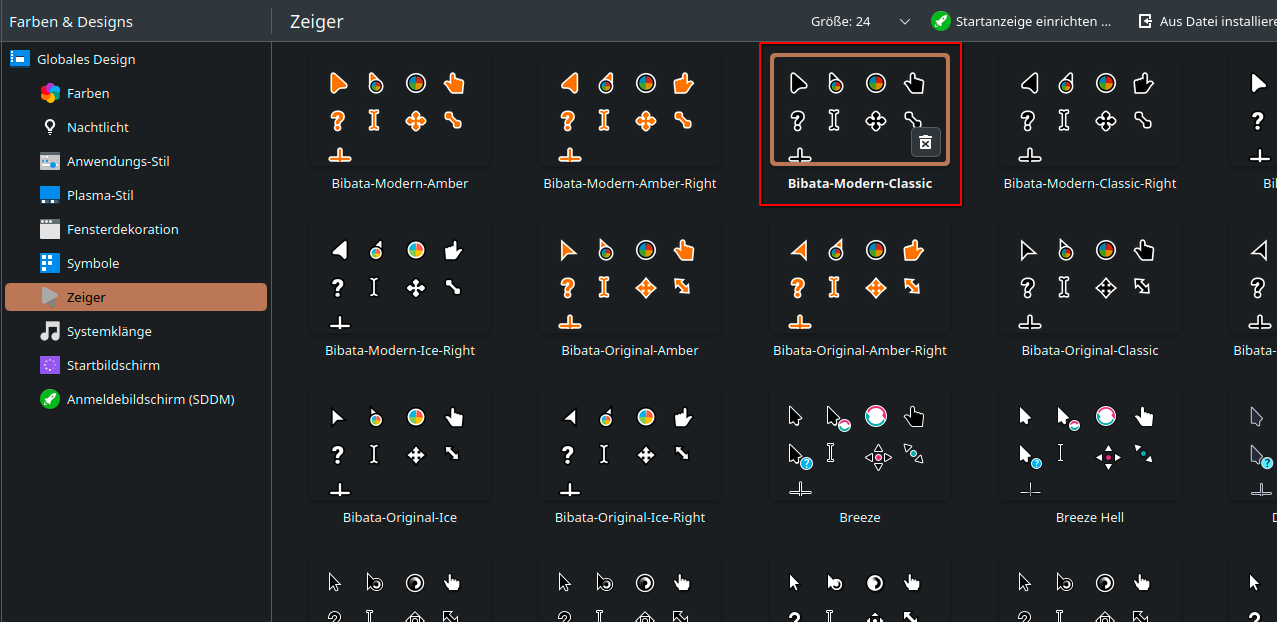Select the Bibata-Modern-Classic cursor theme preview
1277x622 pixels.
(860, 110)
